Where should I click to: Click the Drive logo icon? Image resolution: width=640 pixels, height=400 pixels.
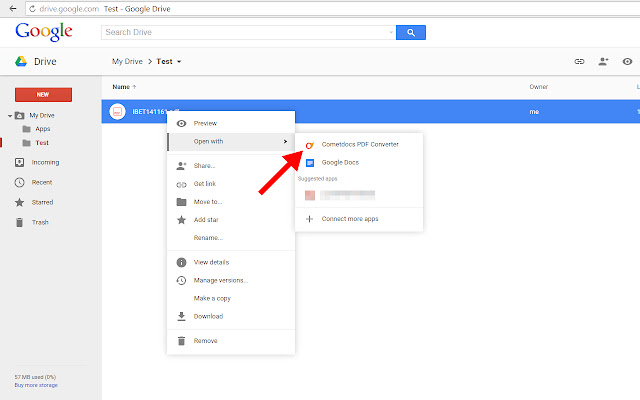tap(21, 61)
